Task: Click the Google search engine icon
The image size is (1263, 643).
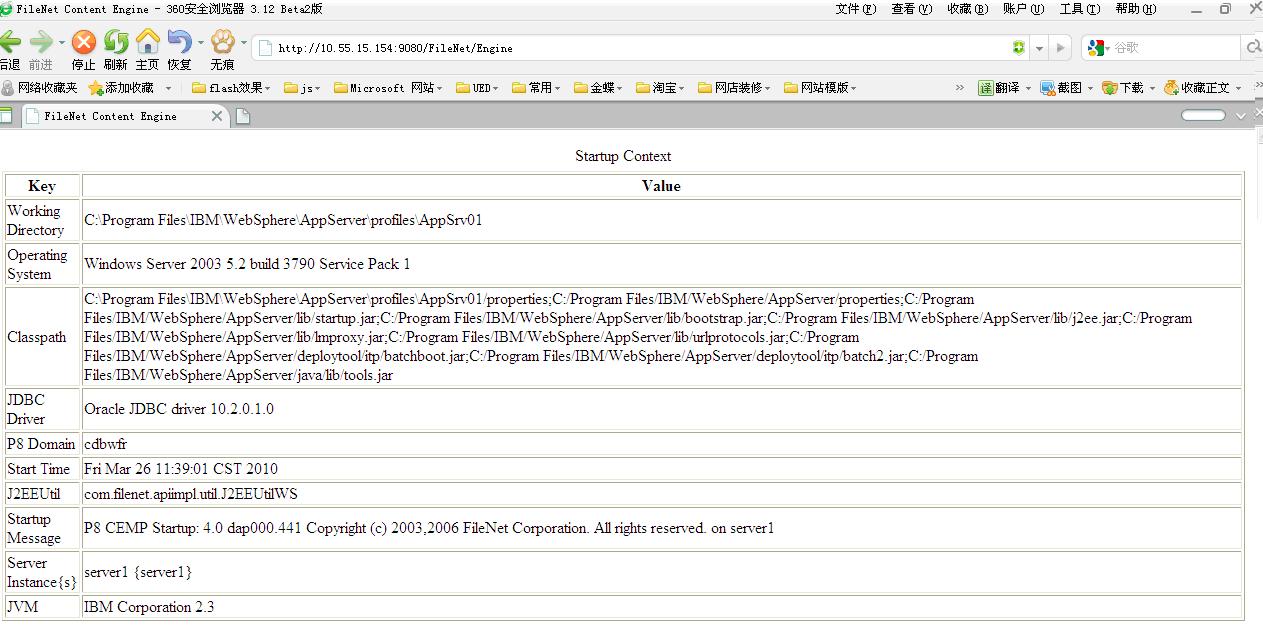Action: pos(1095,48)
